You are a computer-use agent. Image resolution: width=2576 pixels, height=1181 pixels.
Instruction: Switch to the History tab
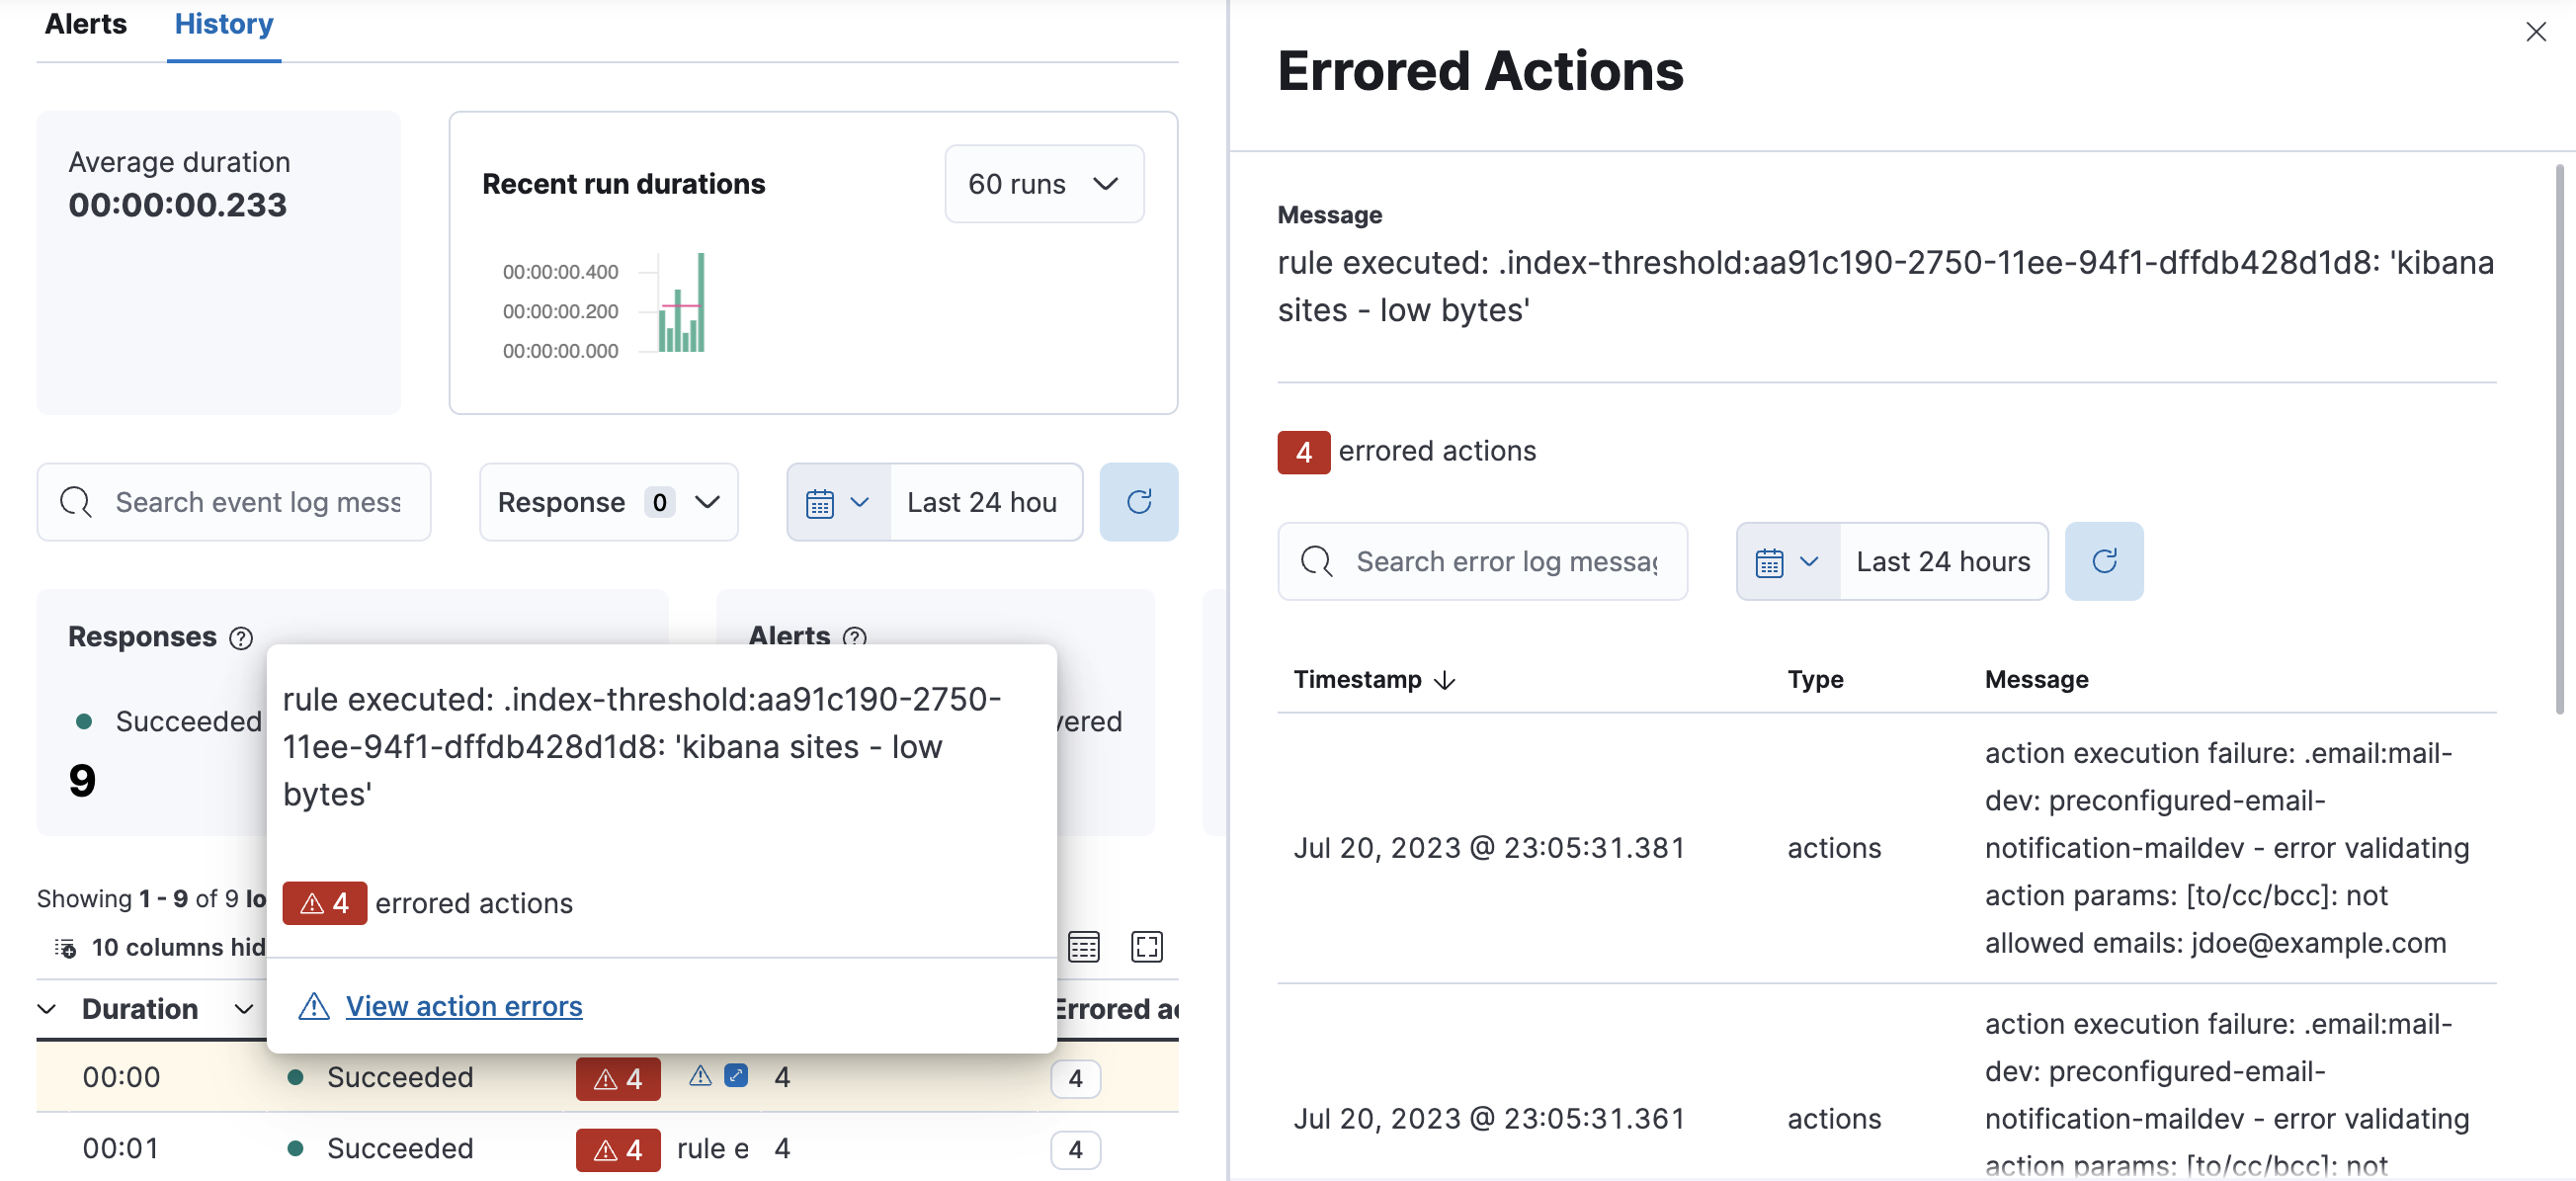(223, 25)
